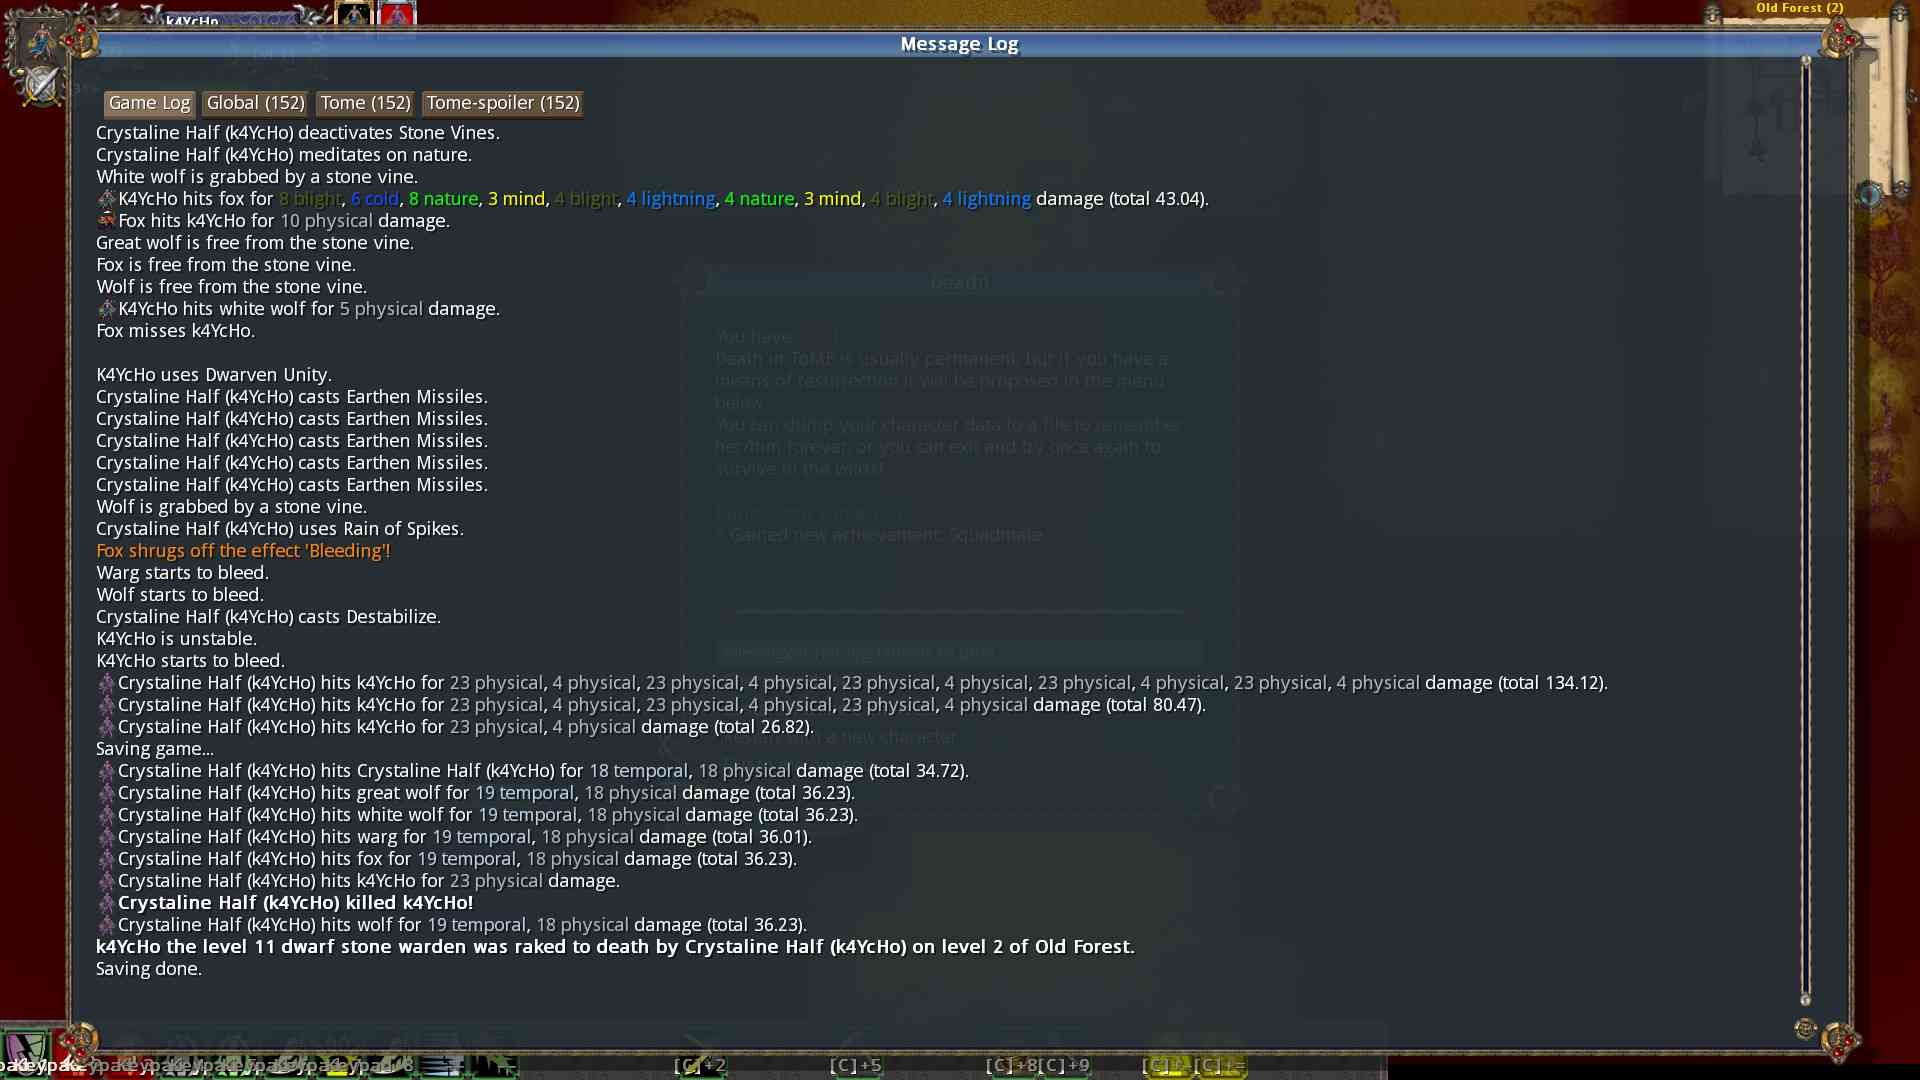This screenshot has width=1920, height=1080.
Task: Click line 'Crystaline Half (k4YcHo) meditates on nature.'
Action: [x=284, y=155]
